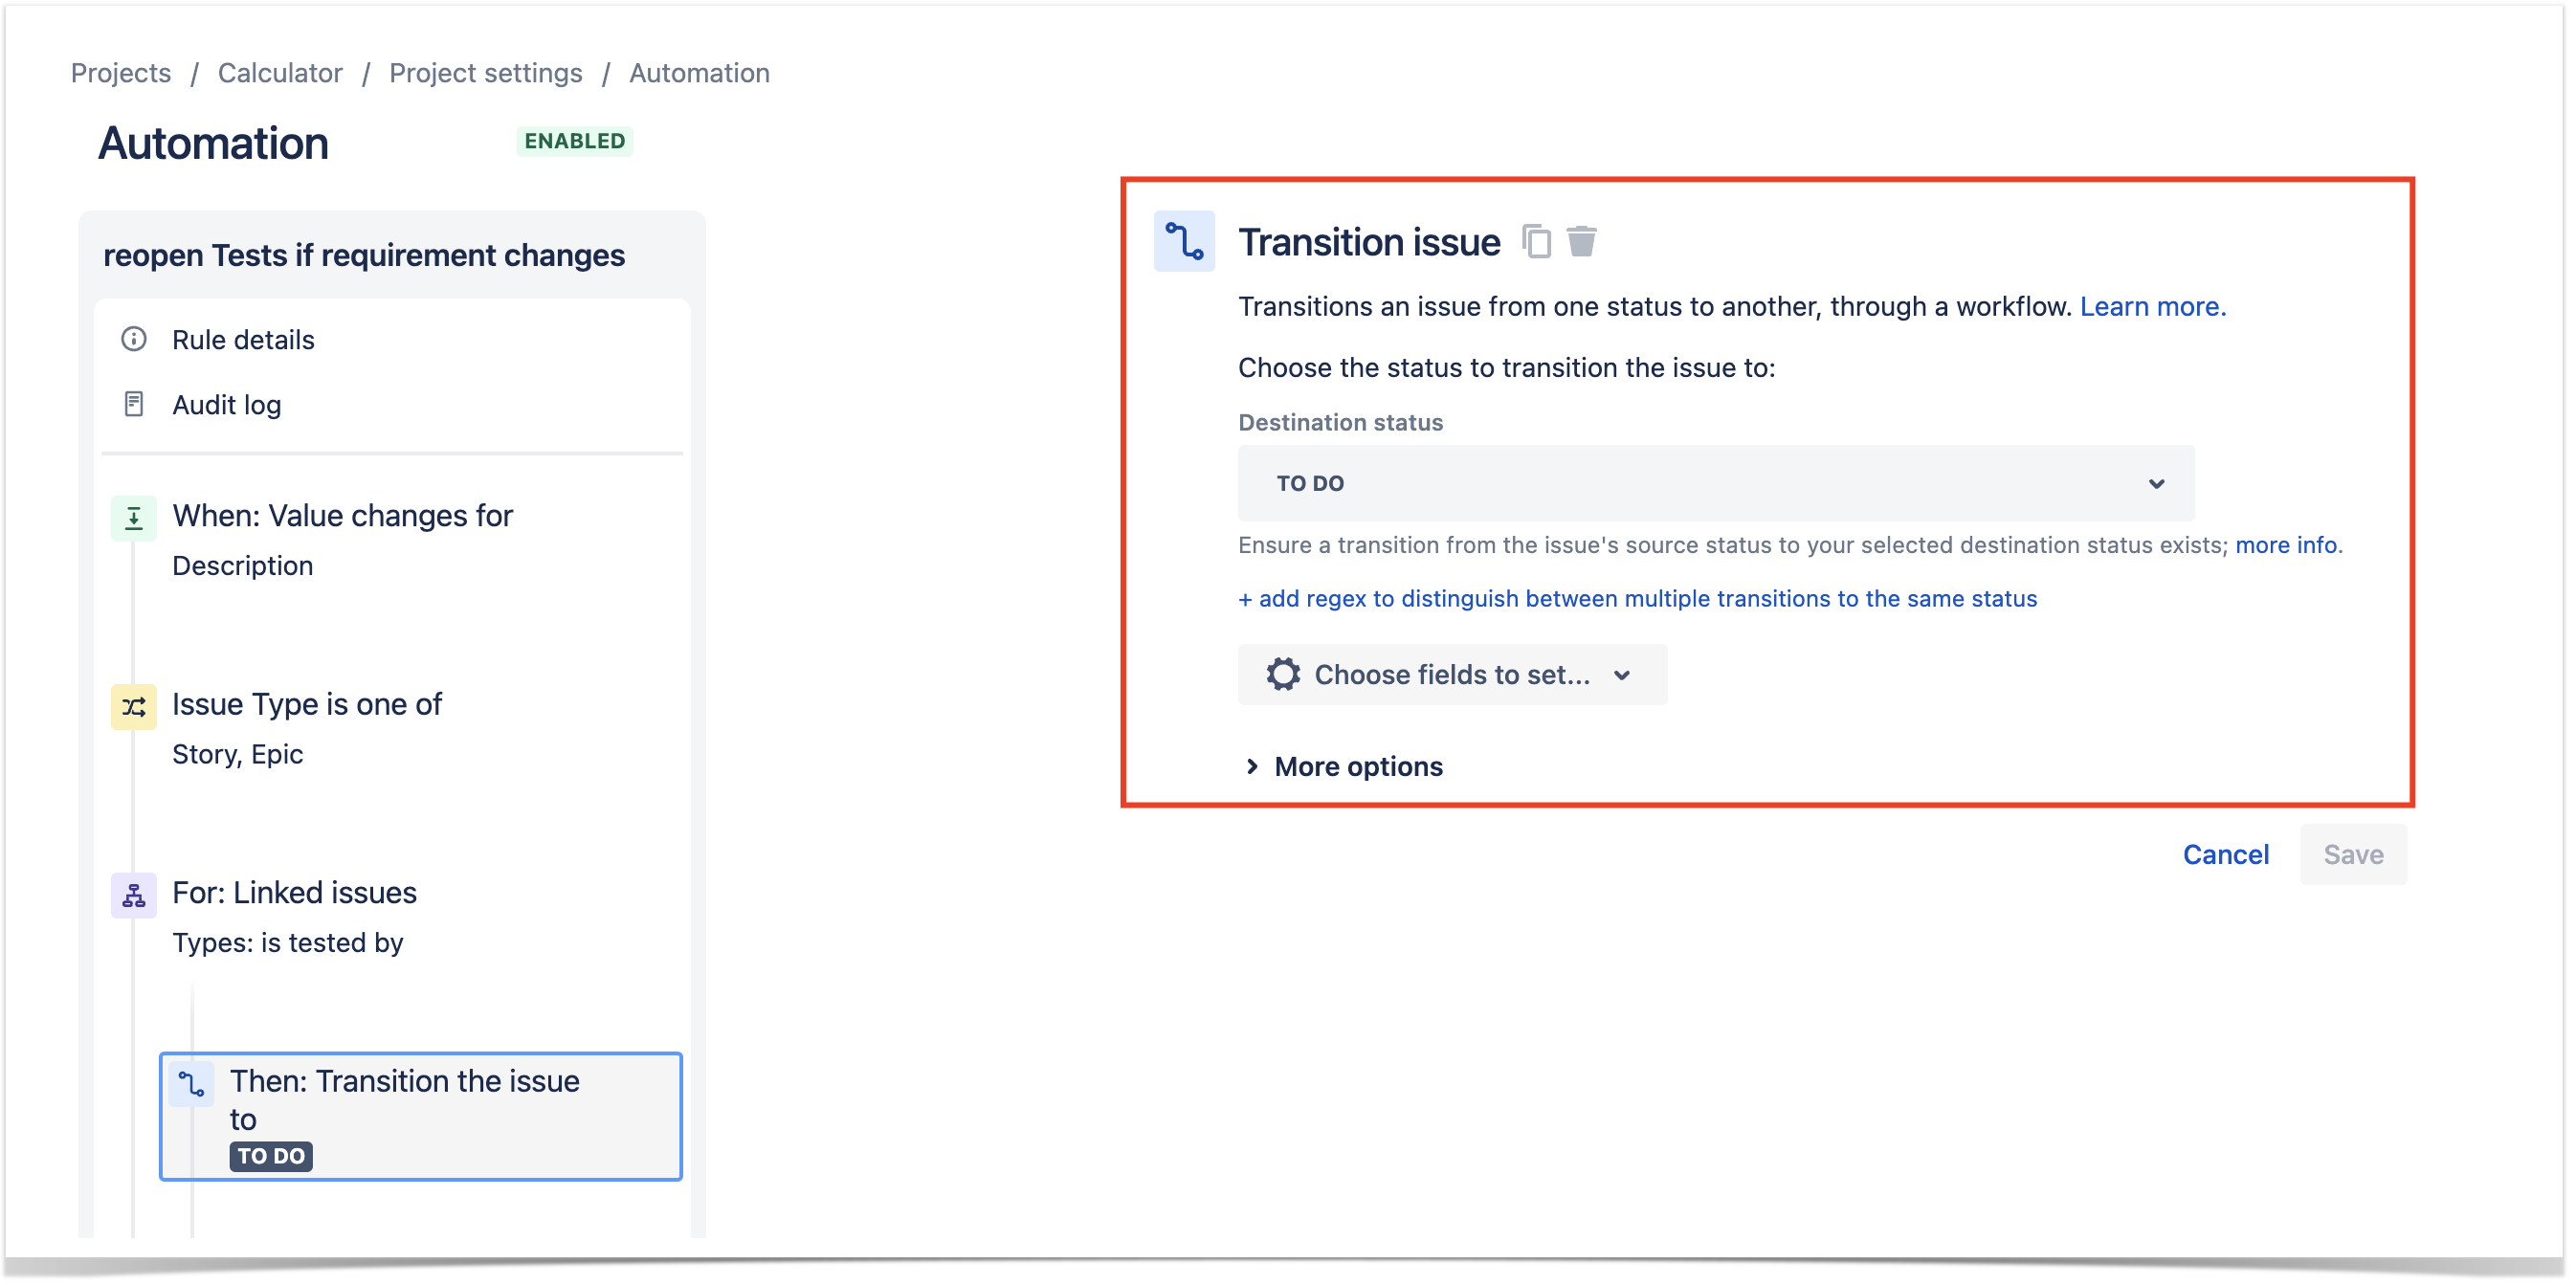Click 'Types: is tested by' text
This screenshot has width=2576, height=1285.
coord(288,944)
